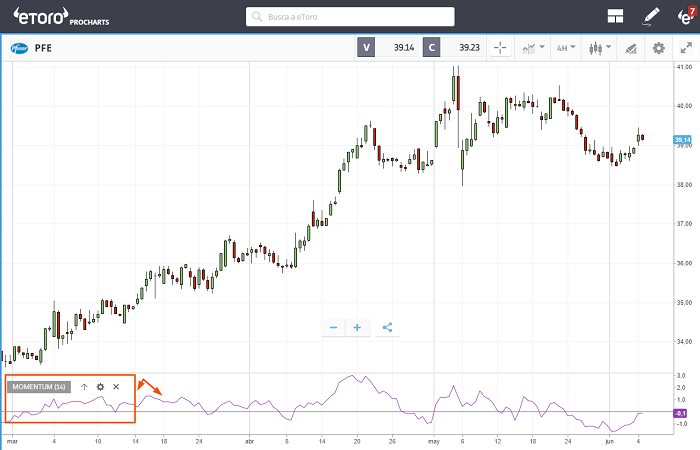
Task: Open chart settings gear icon
Action: click(x=658, y=48)
